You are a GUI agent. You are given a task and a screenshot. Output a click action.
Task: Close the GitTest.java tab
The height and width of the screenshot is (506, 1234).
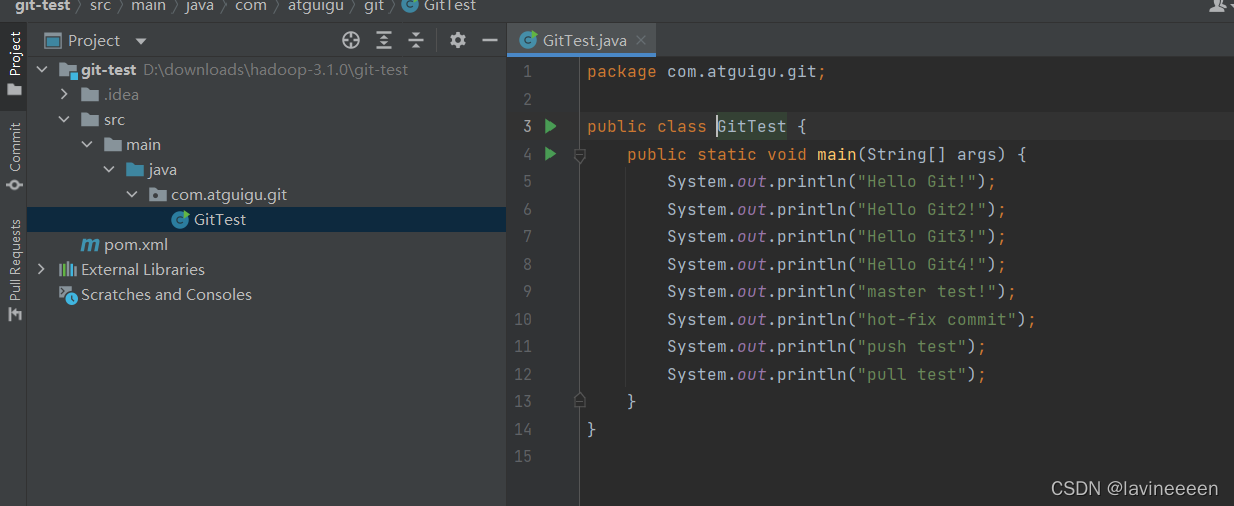pyautogui.click(x=641, y=41)
